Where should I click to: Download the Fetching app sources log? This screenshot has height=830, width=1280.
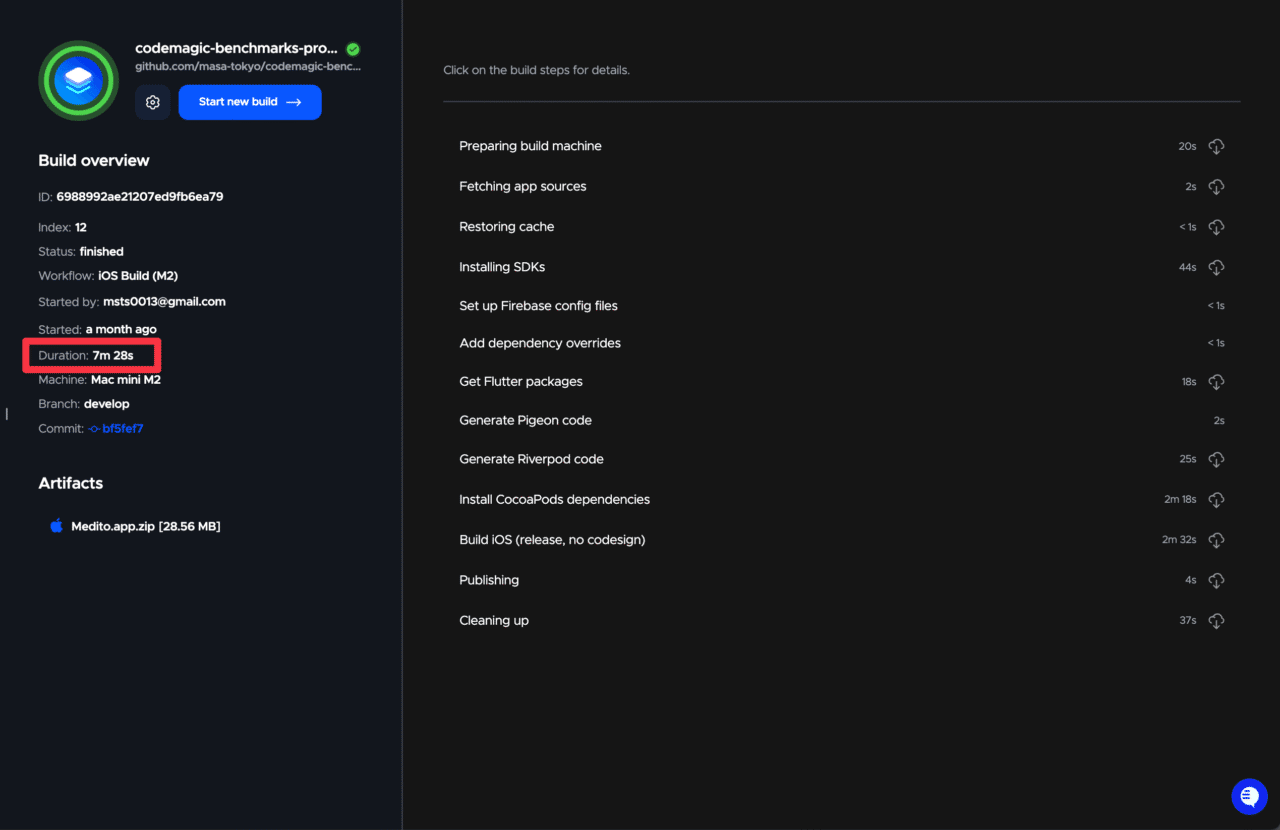click(1216, 187)
